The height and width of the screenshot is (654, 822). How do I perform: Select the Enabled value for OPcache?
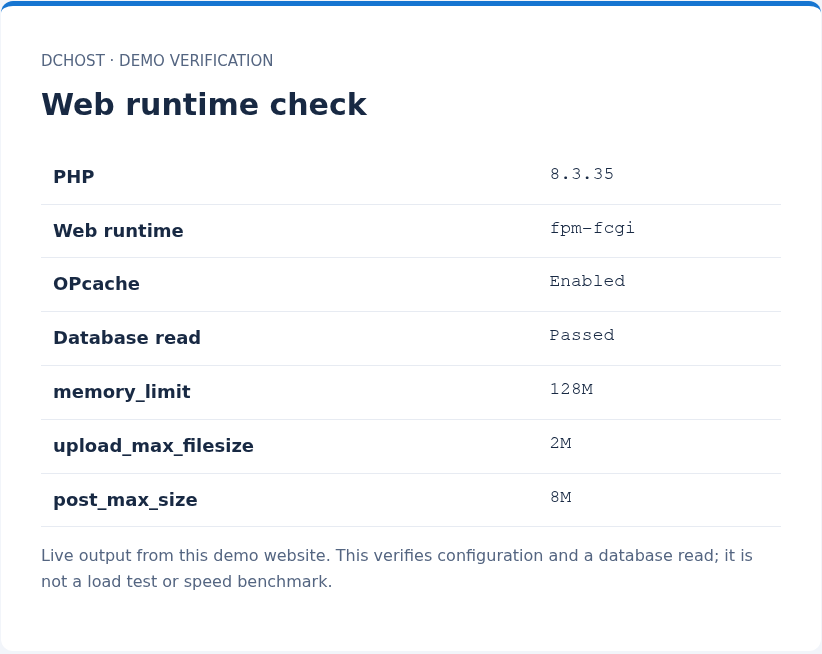[587, 281]
